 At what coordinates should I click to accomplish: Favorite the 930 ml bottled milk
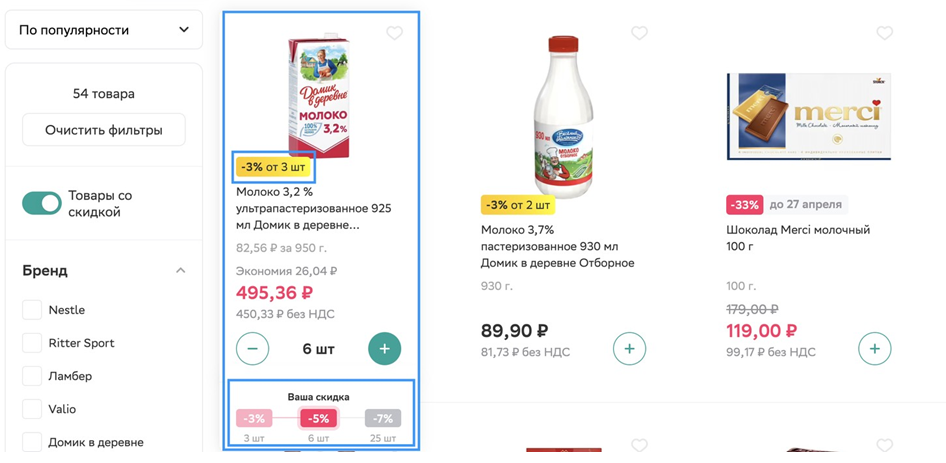click(639, 34)
